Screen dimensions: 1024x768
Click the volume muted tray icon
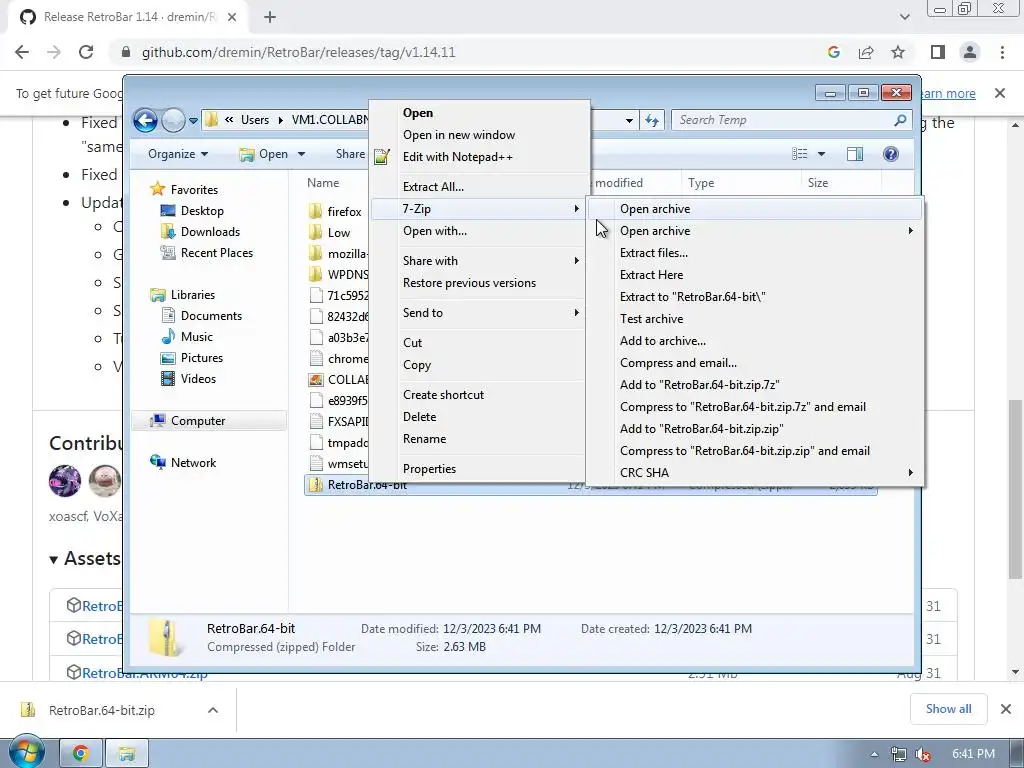click(923, 754)
